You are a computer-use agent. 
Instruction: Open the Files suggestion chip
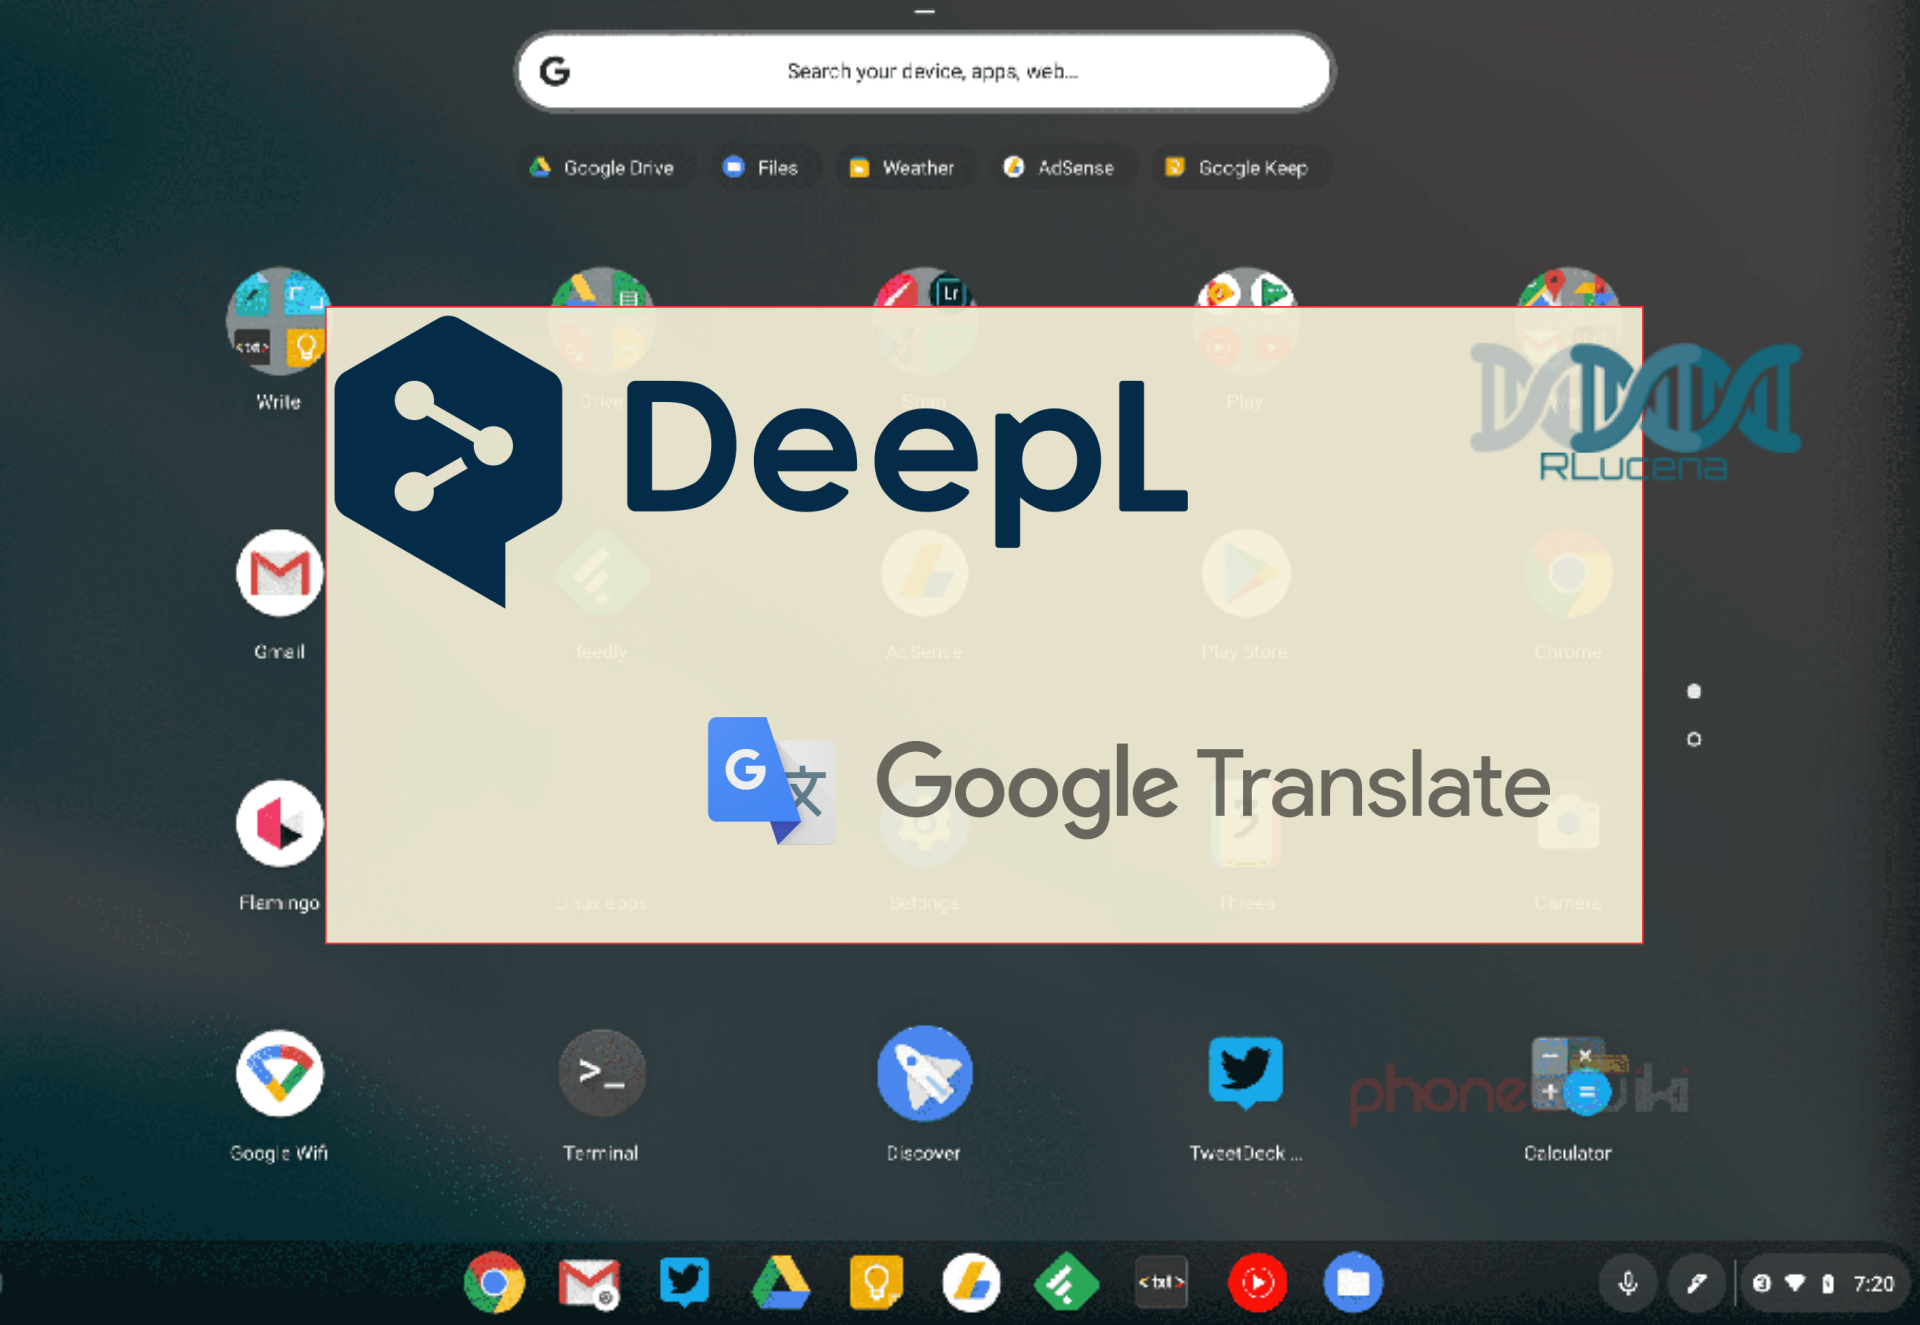pos(761,168)
